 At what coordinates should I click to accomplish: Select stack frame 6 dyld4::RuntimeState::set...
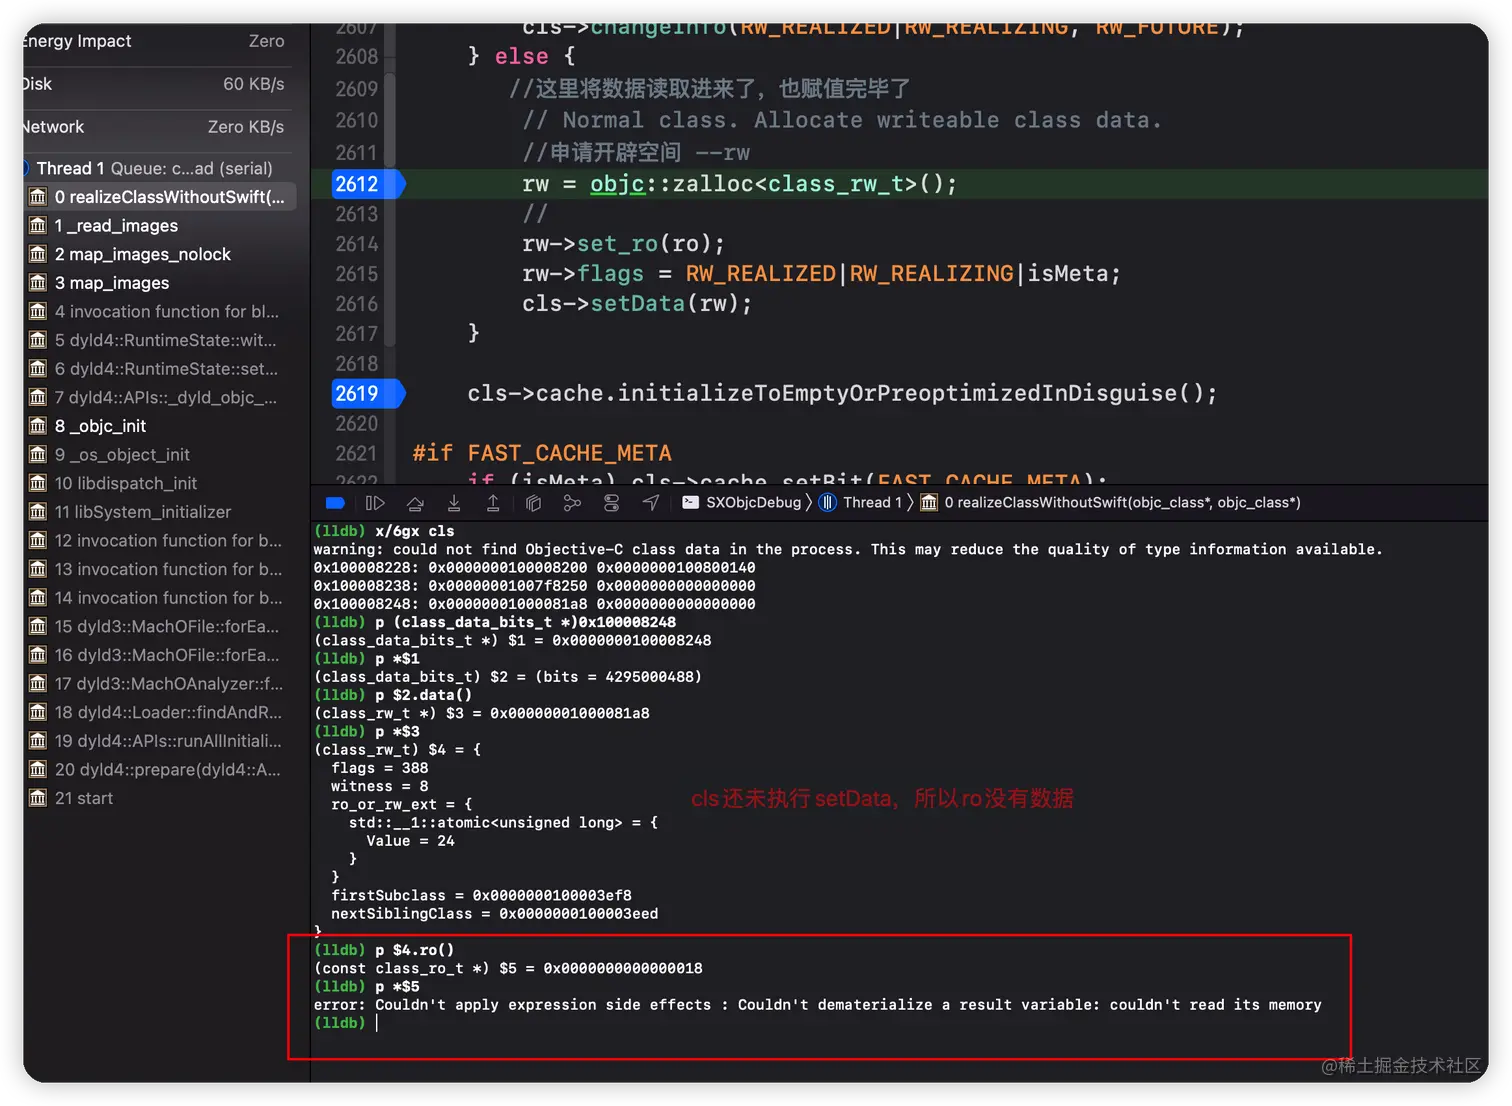160,369
